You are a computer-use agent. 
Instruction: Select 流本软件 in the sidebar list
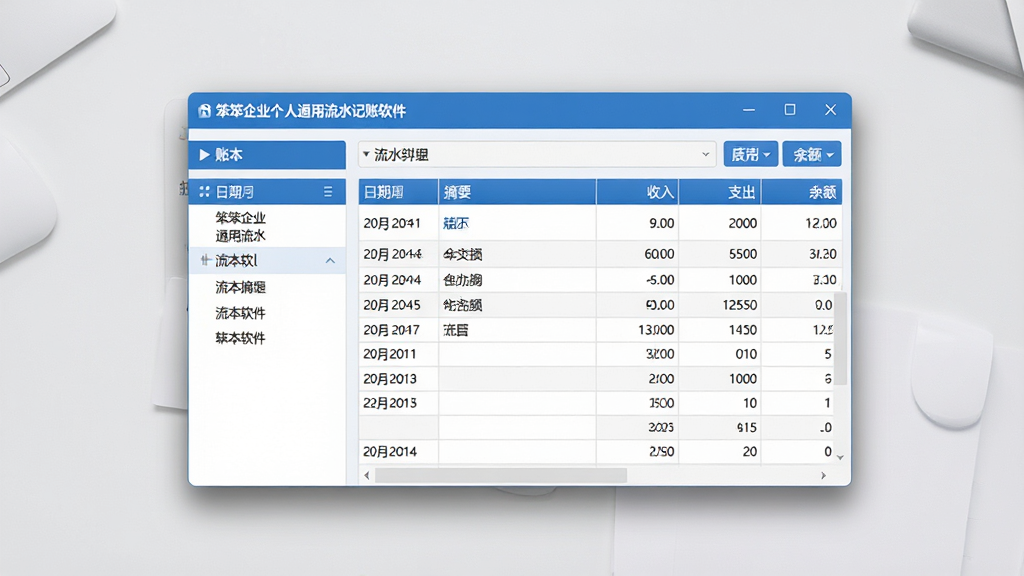tap(240, 313)
